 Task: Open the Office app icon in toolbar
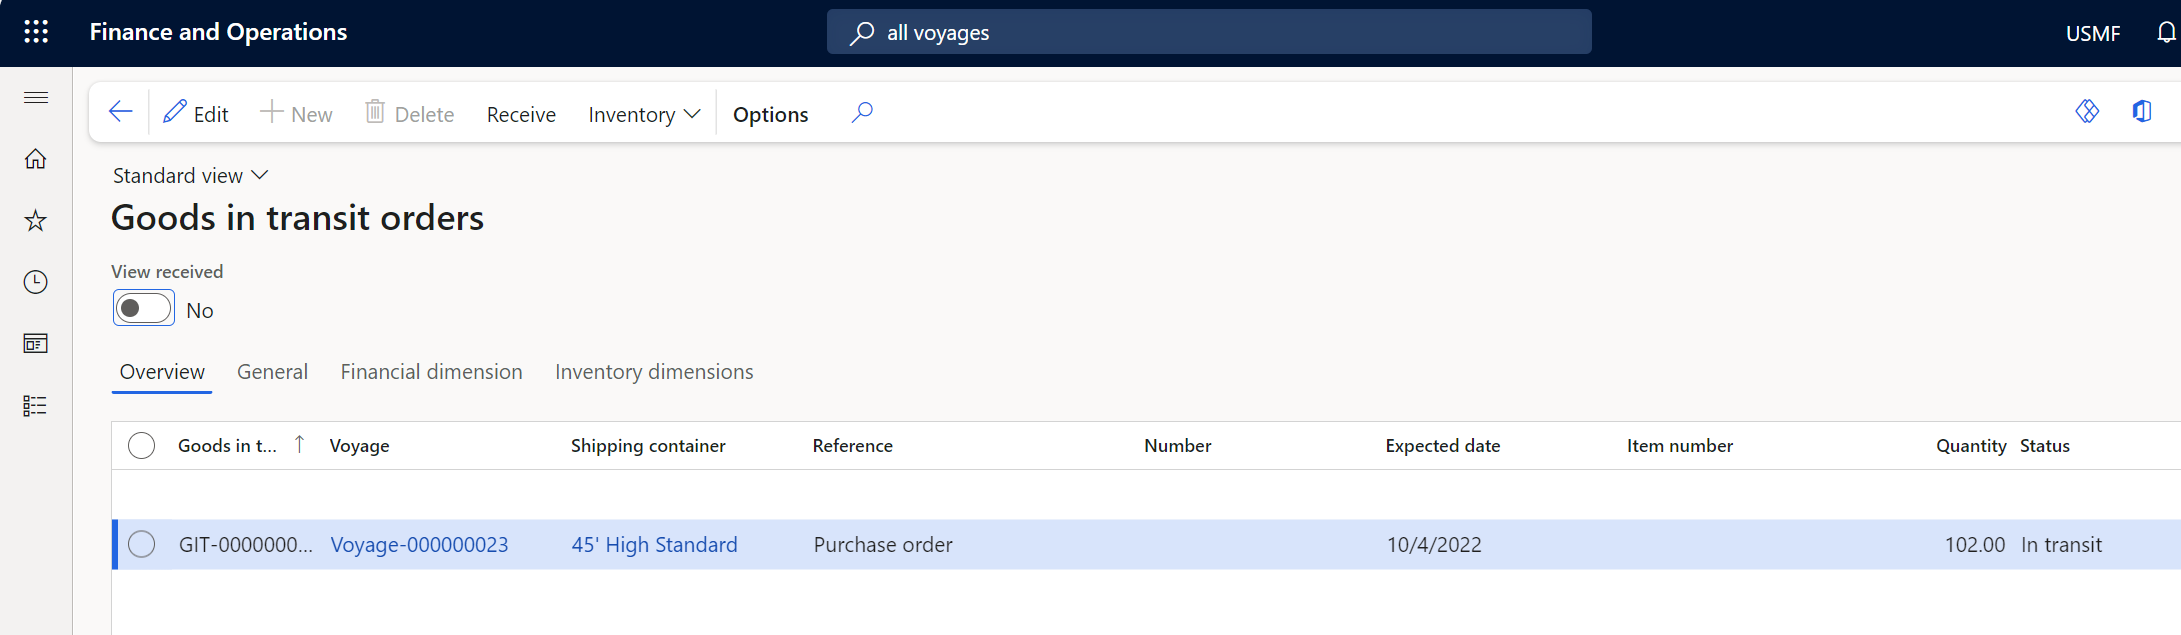coord(2141,112)
